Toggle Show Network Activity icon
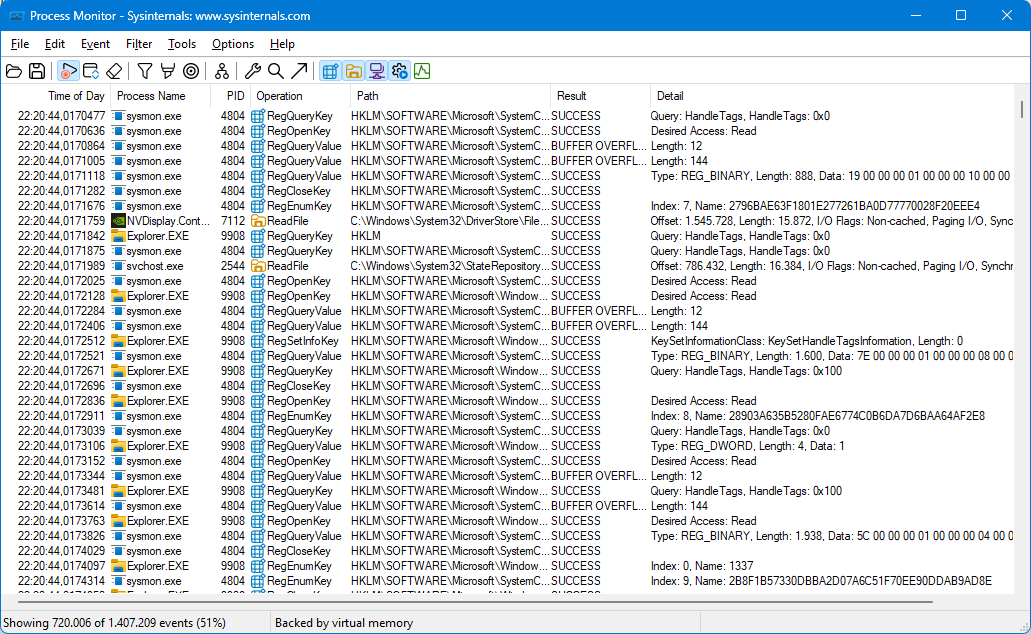 coord(377,71)
